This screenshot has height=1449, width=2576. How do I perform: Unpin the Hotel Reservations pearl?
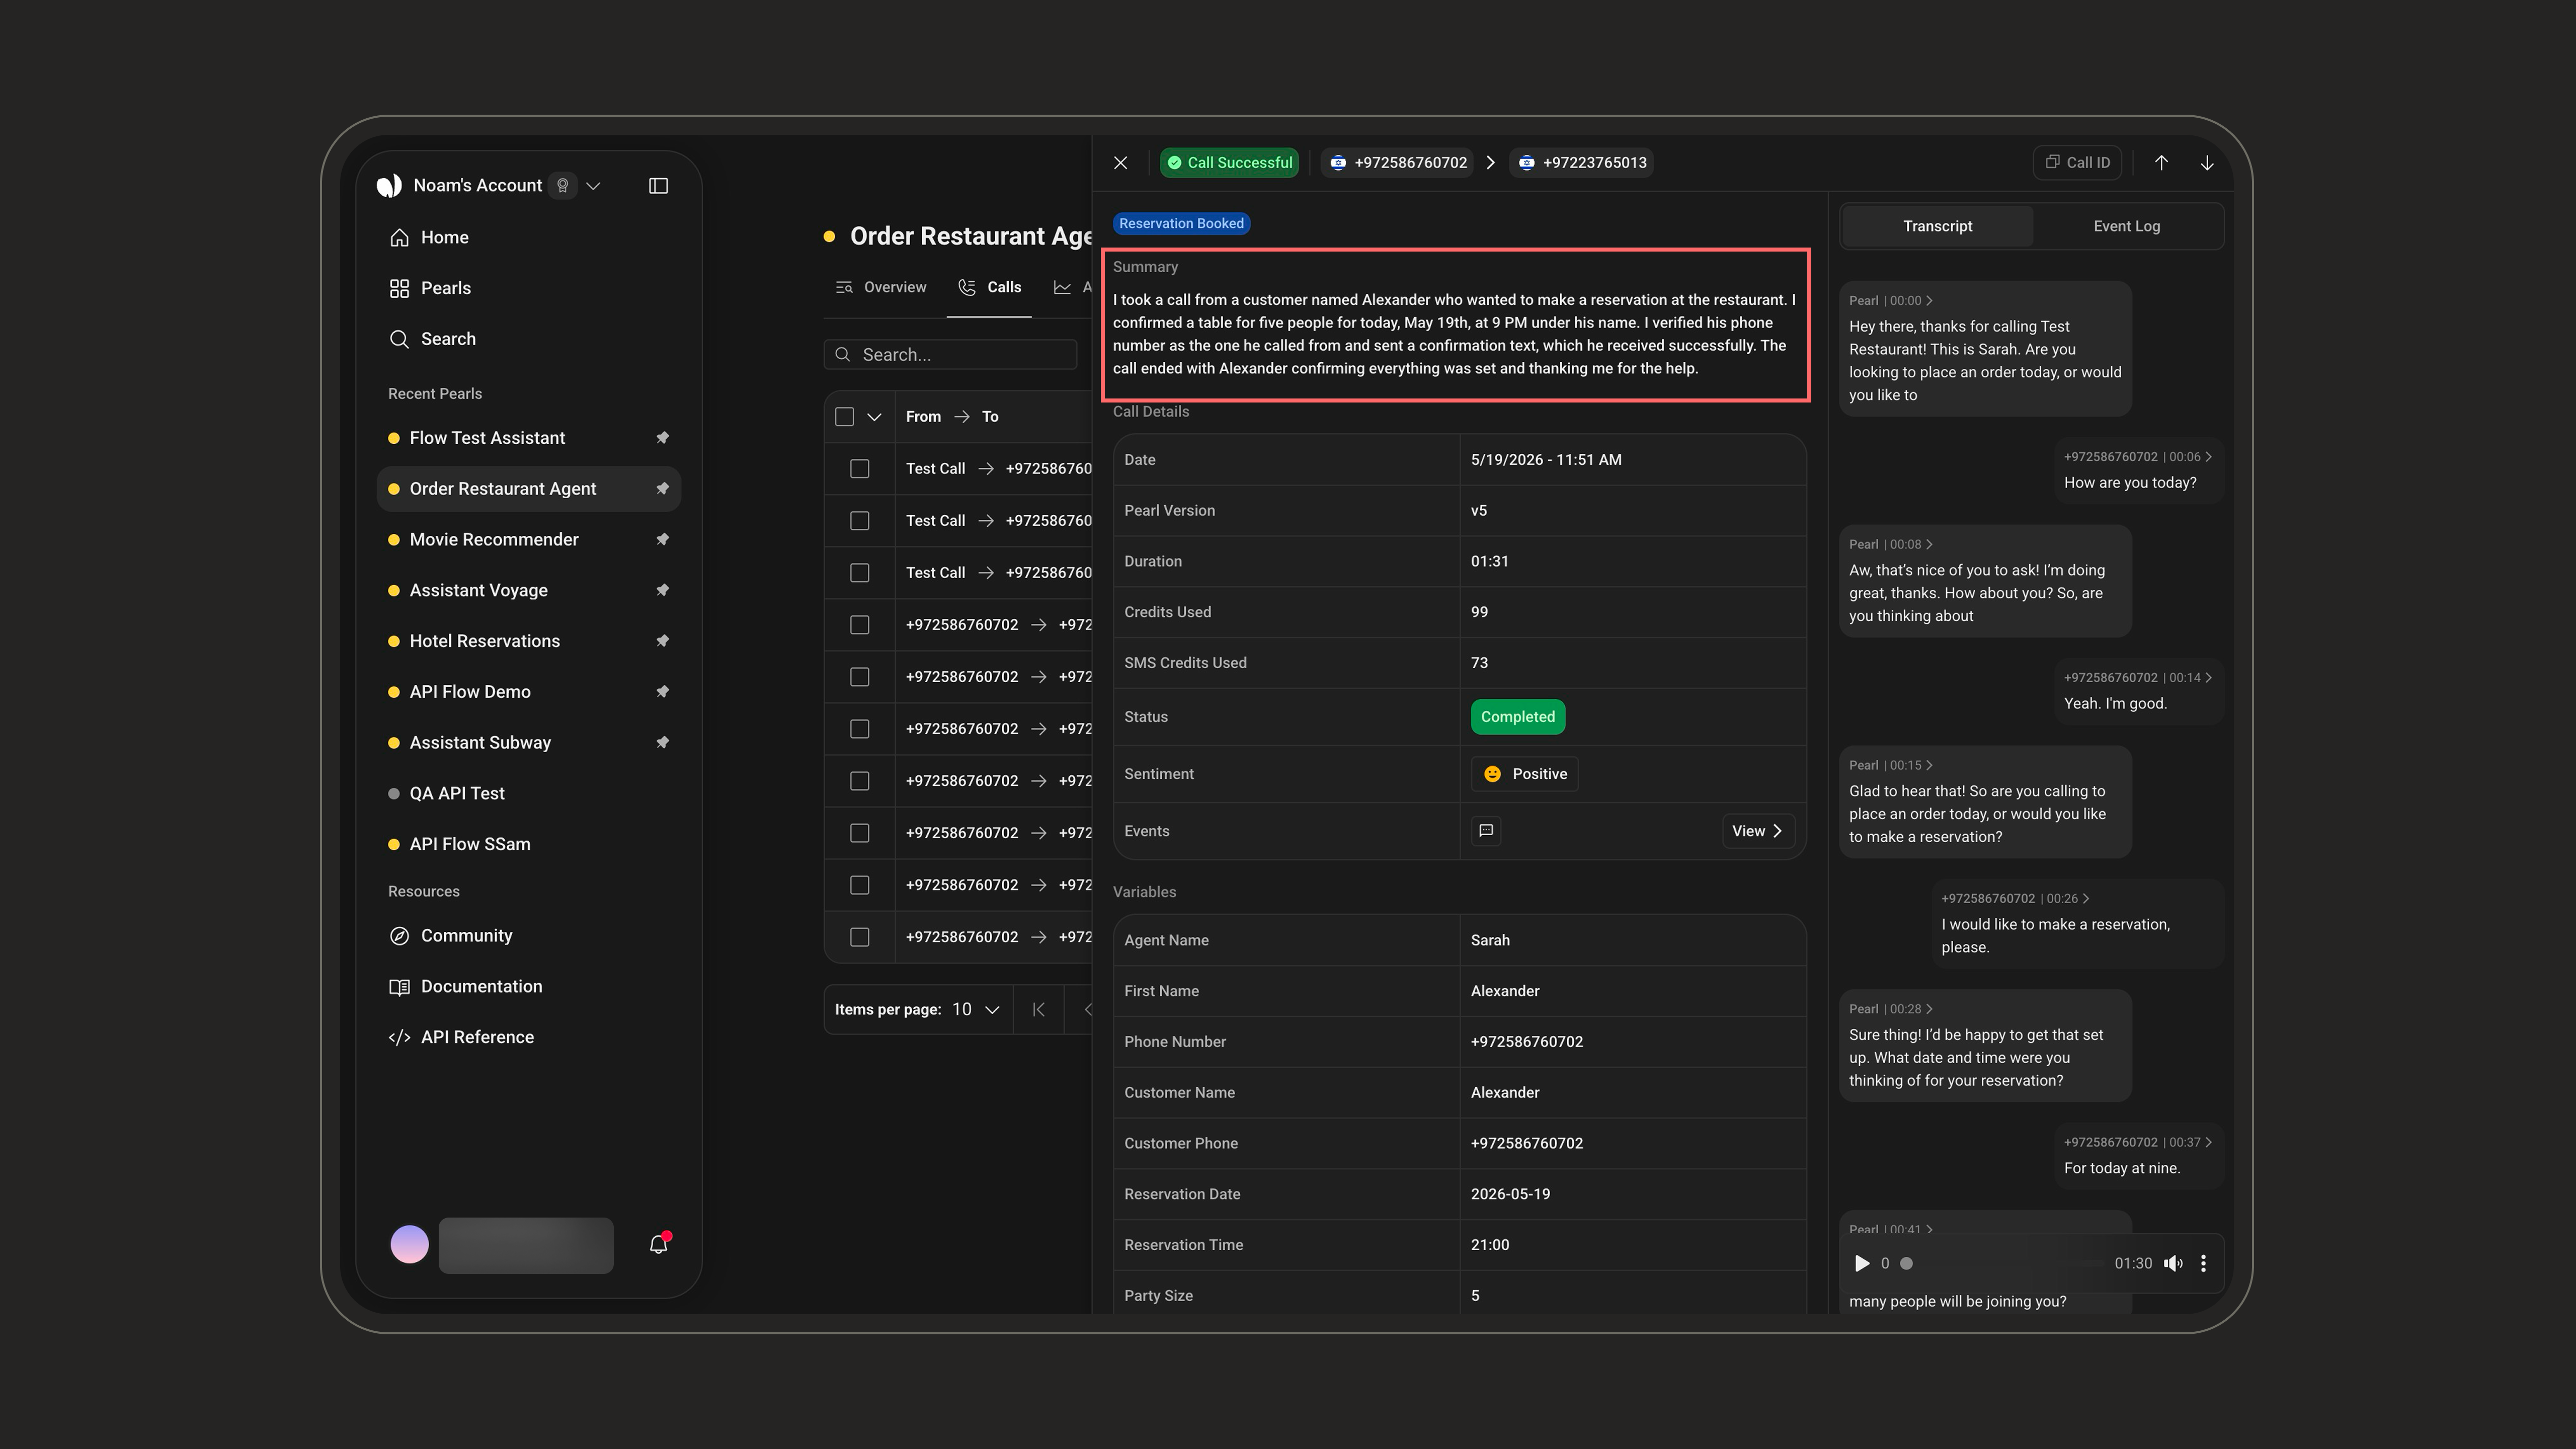coord(662,641)
